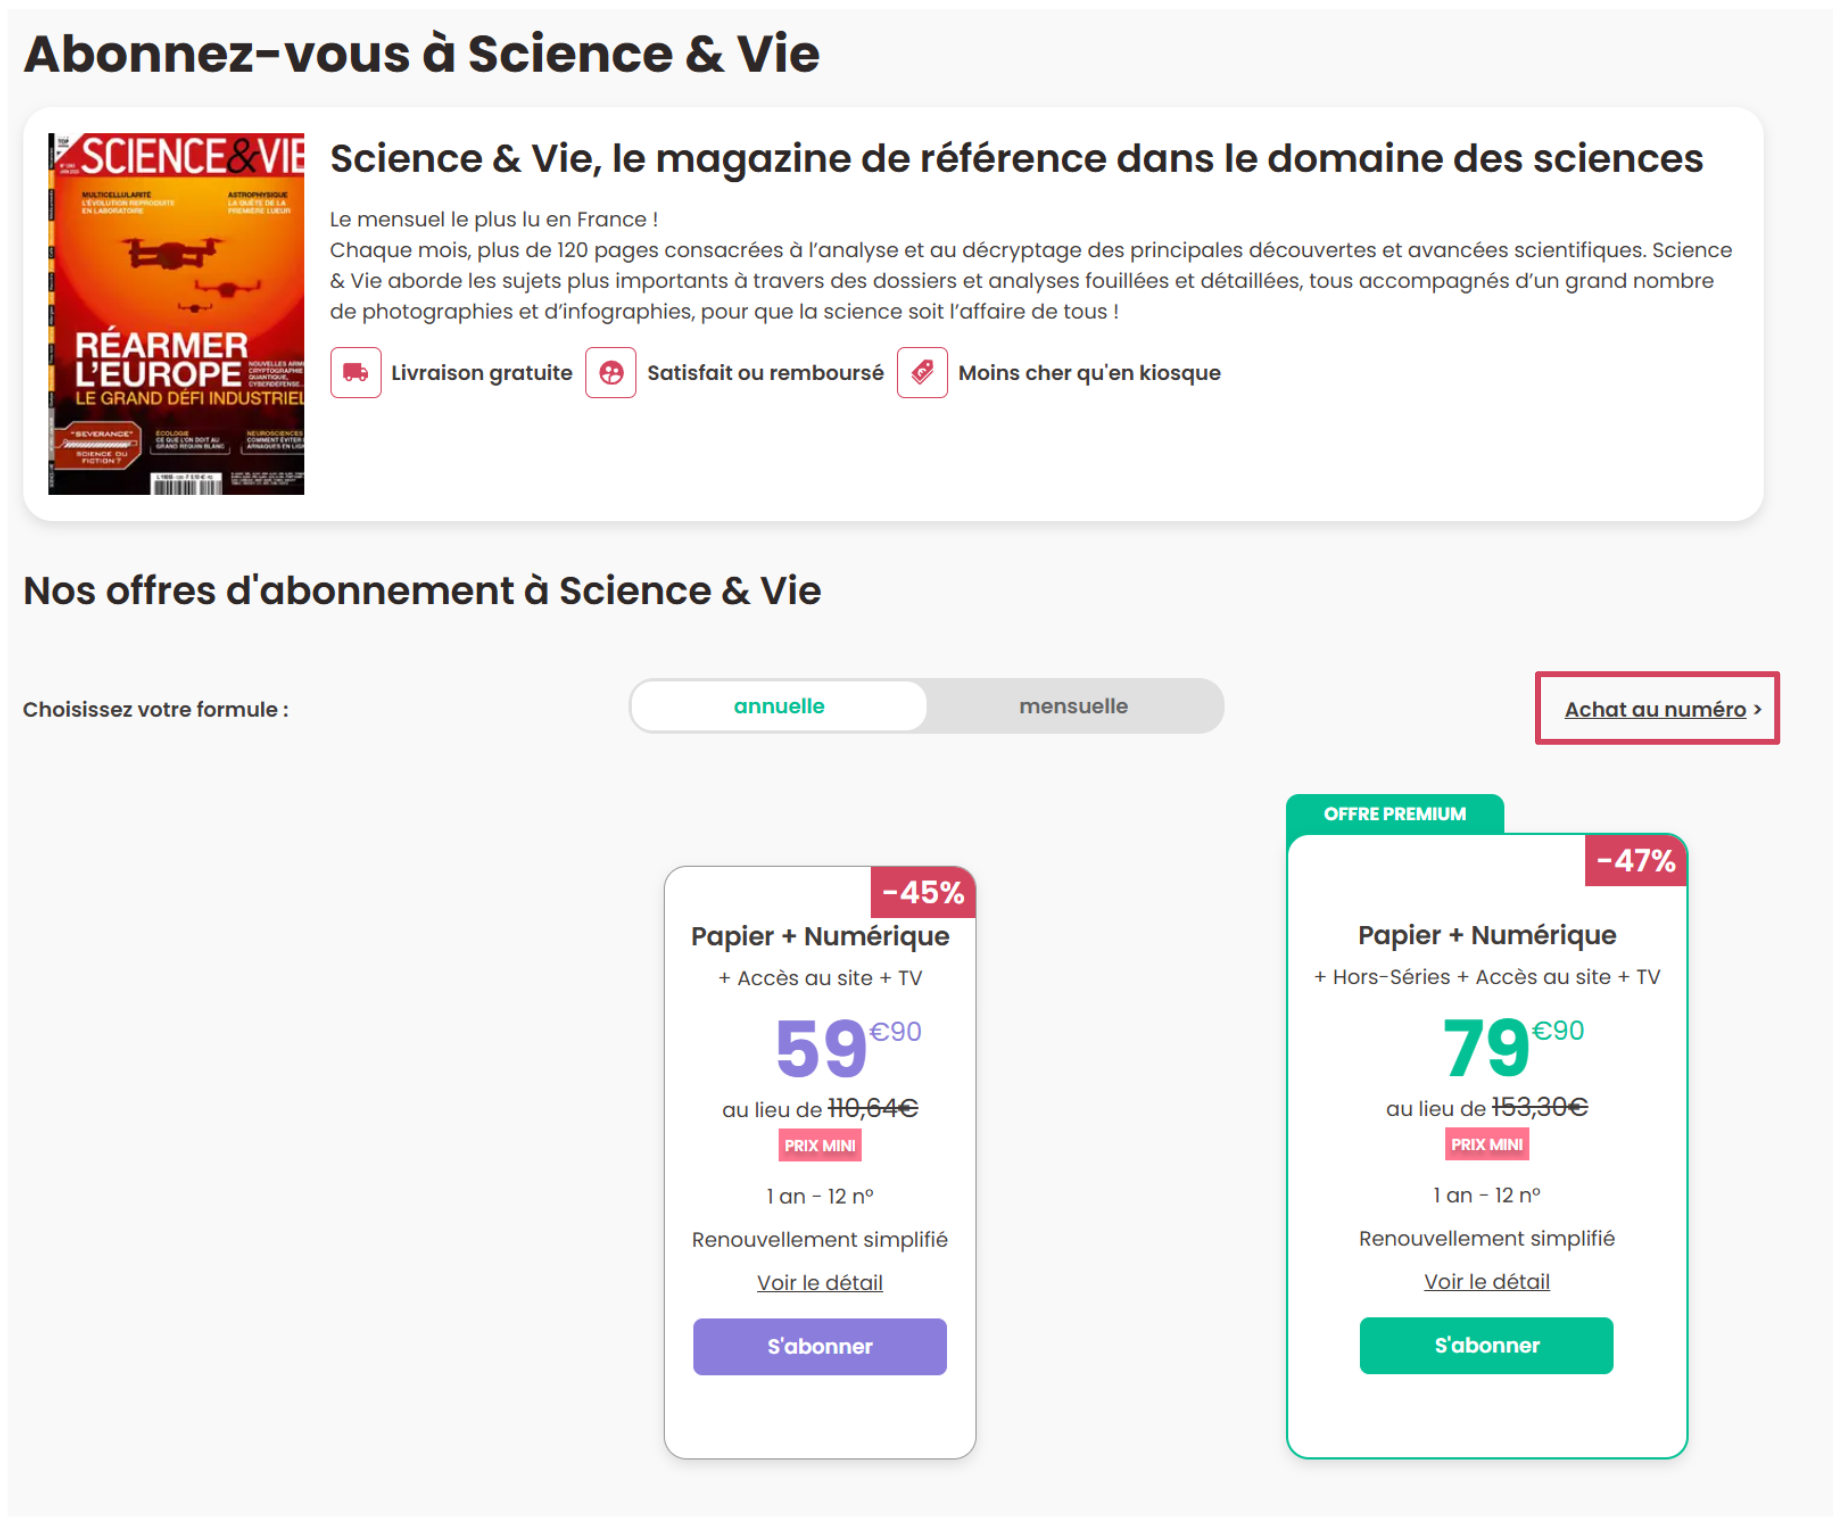Expand 'Voir le détail' under the premium offer
The image size is (1838, 1517).
[1486, 1281]
